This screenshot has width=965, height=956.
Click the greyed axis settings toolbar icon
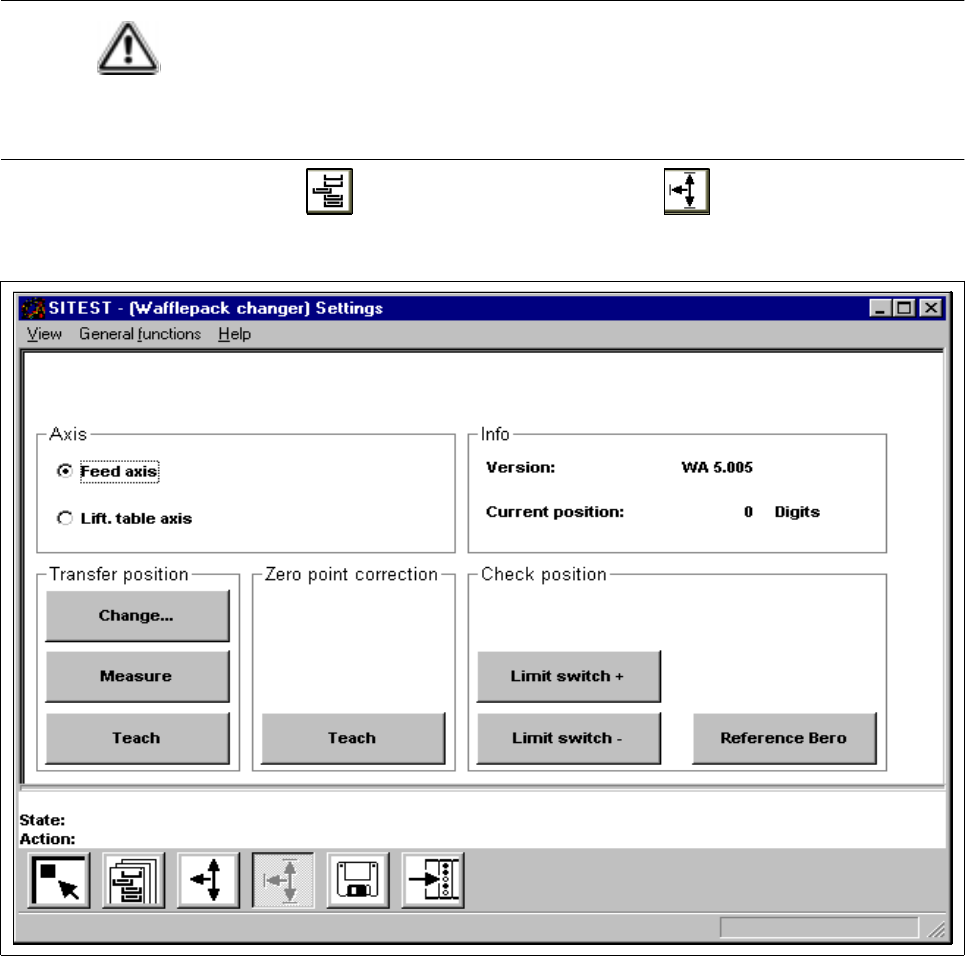tap(283, 880)
